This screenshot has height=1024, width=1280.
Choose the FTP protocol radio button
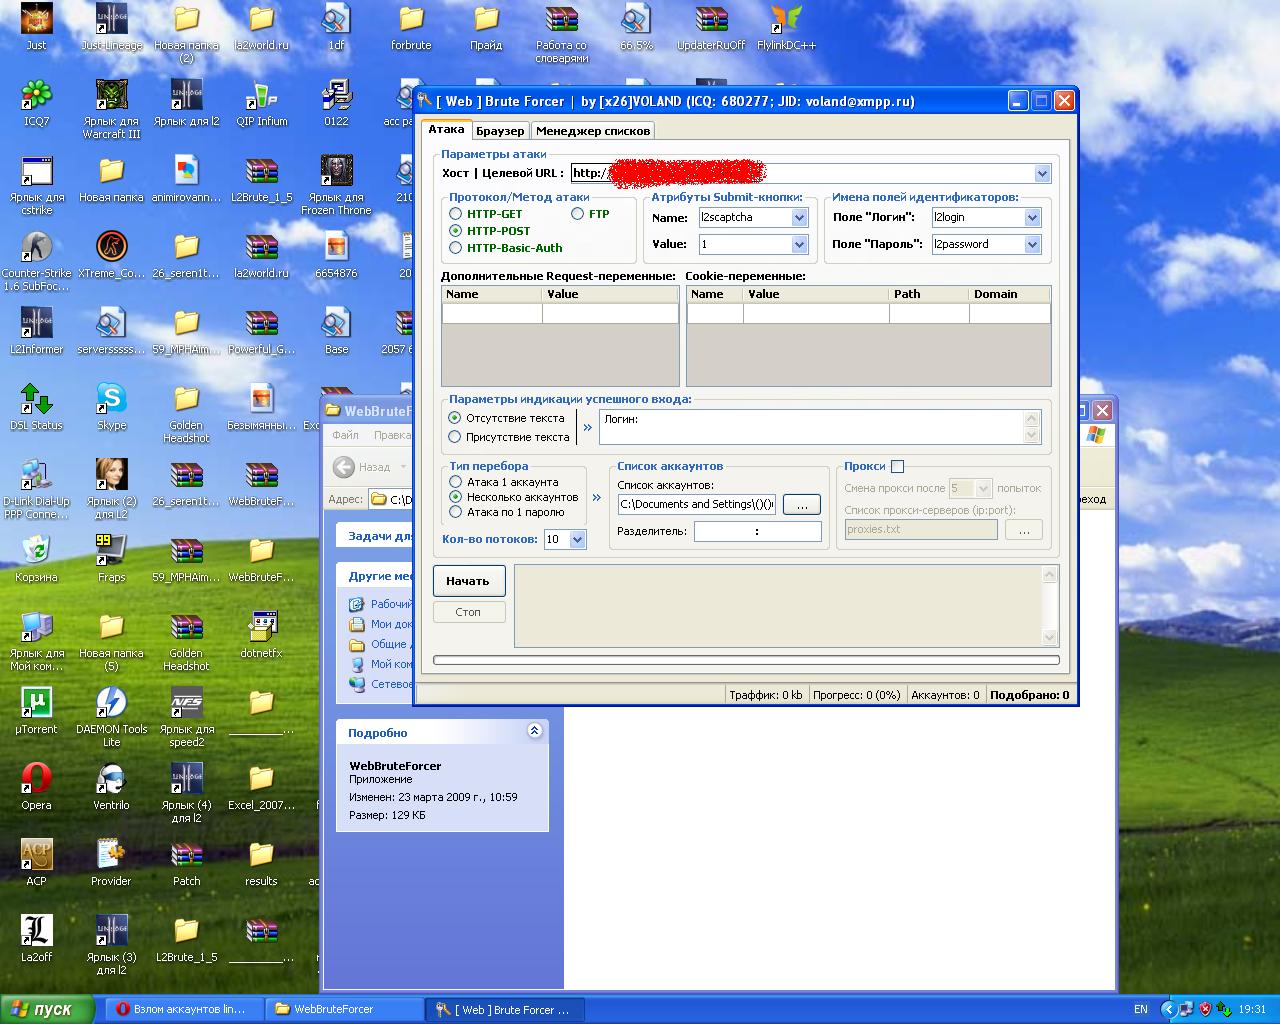(578, 214)
